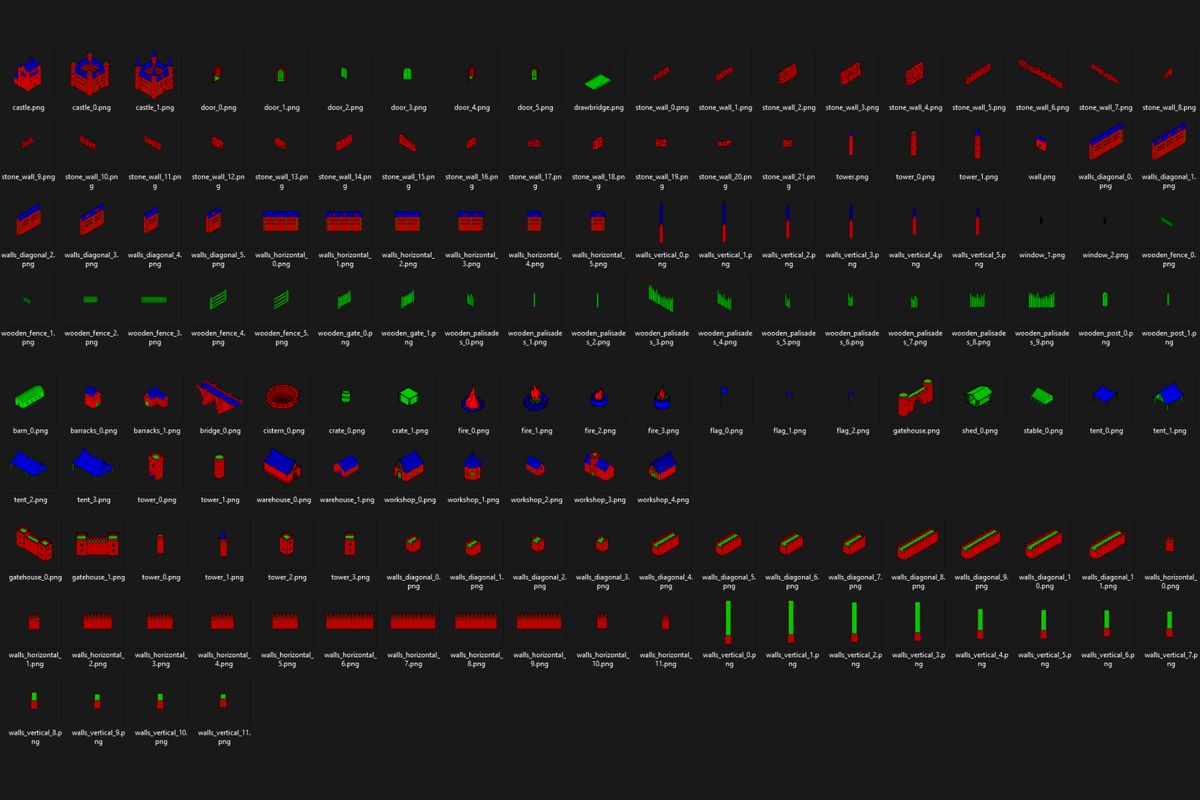The height and width of the screenshot is (800, 1200).
Task: Click the workshop_4.png file name
Action: (662, 499)
